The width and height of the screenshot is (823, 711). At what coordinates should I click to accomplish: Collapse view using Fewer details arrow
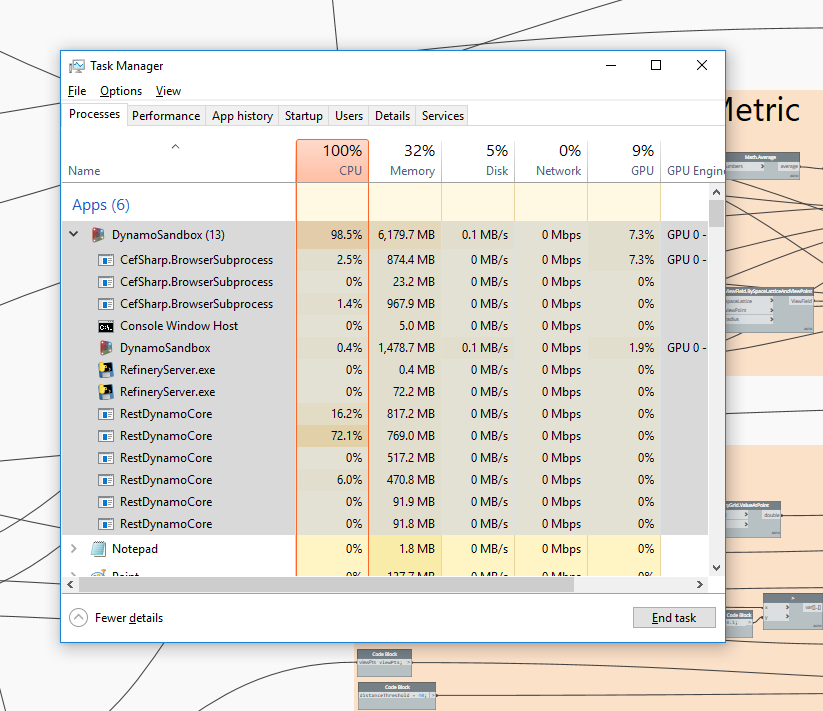click(79, 618)
